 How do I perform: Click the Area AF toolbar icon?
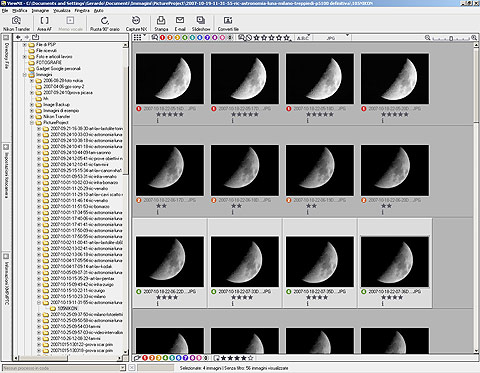tap(44, 24)
